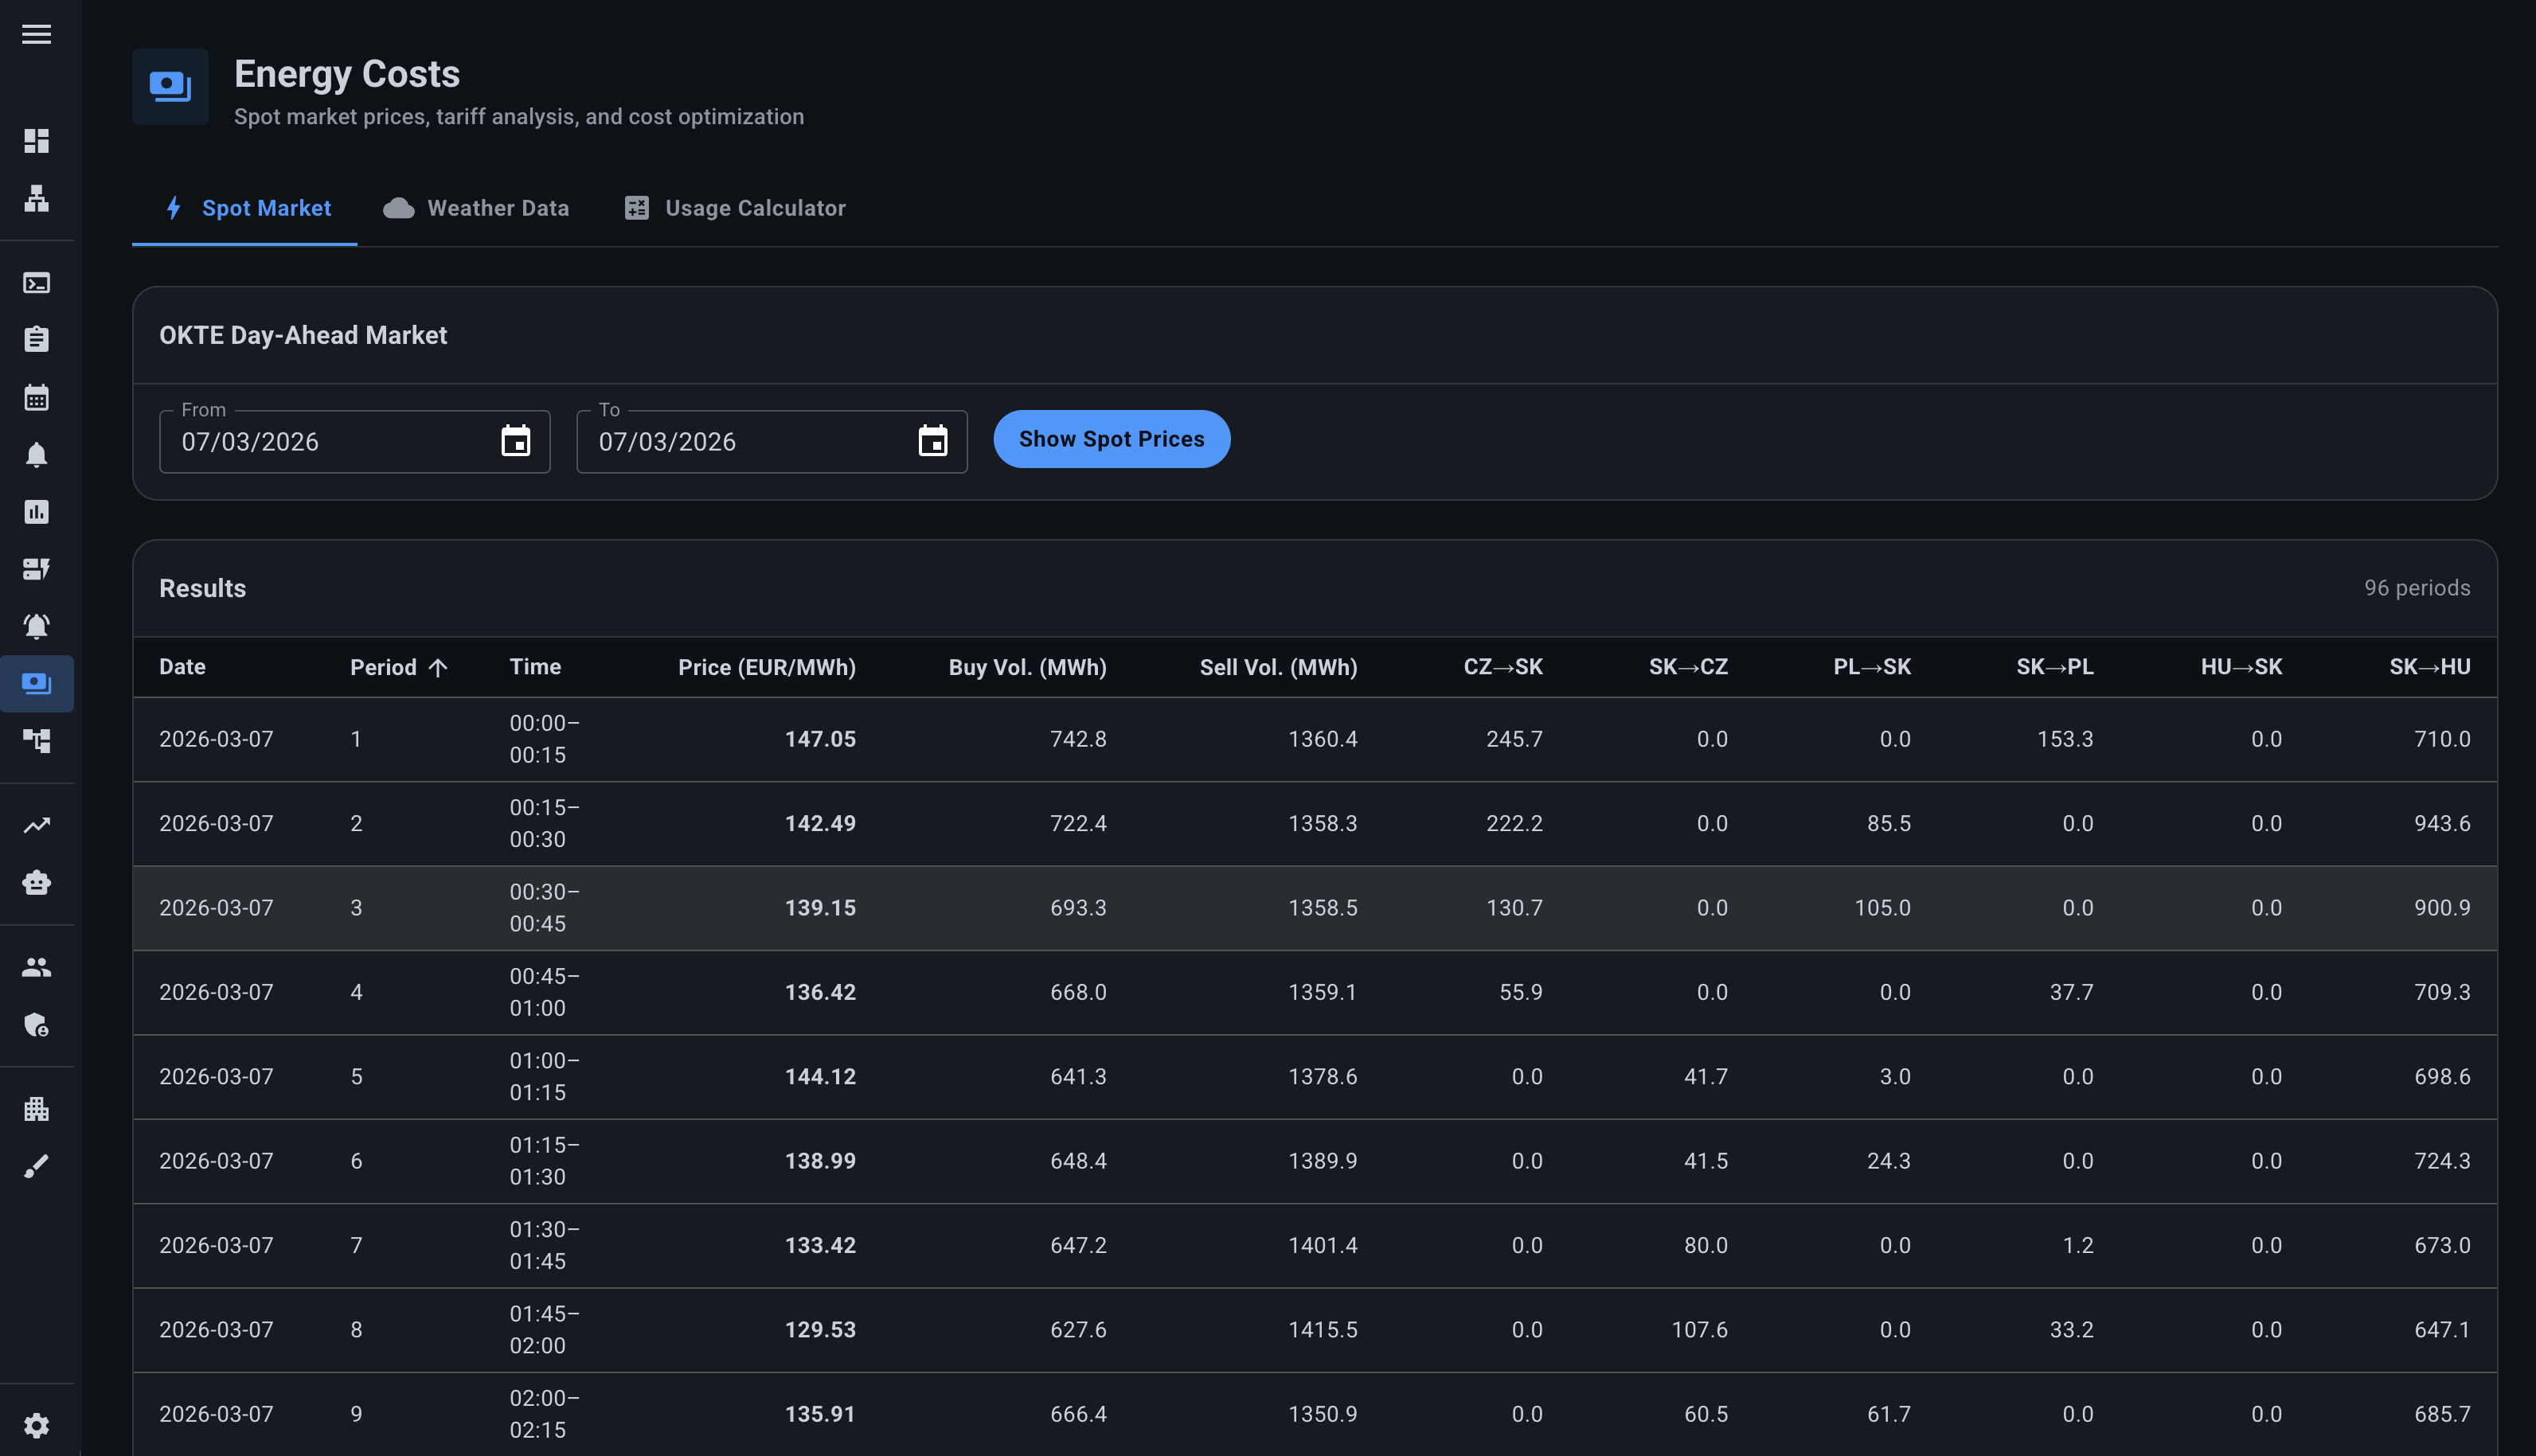The height and width of the screenshot is (1456, 2536).
Task: Open the bar chart reports sidebar icon
Action: [36, 512]
